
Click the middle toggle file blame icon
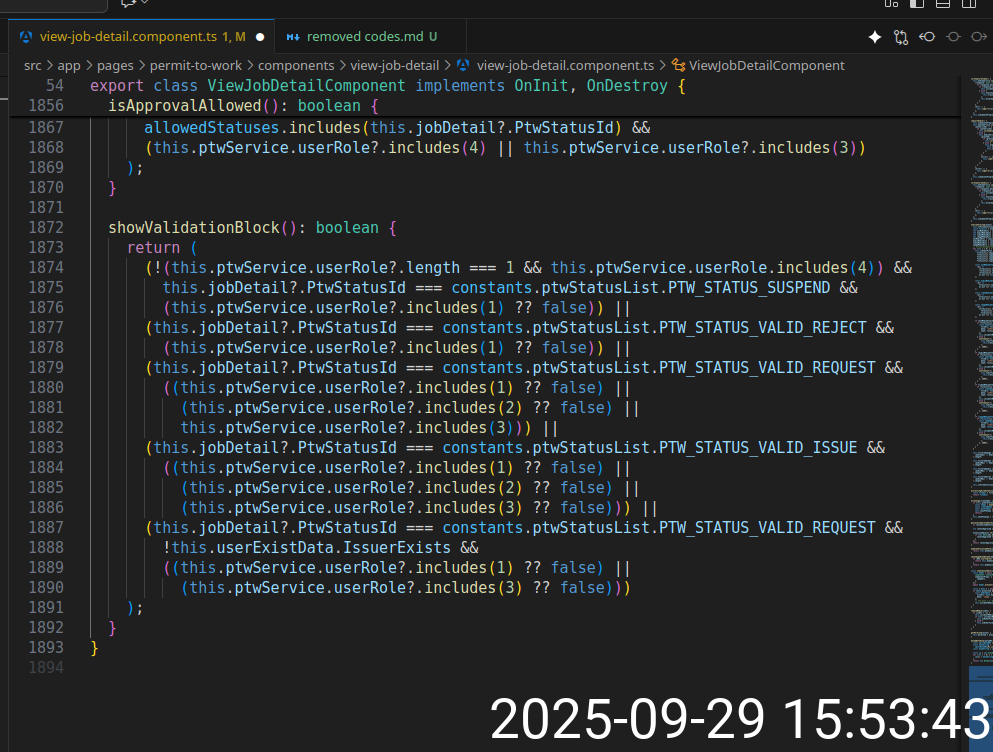point(953,37)
